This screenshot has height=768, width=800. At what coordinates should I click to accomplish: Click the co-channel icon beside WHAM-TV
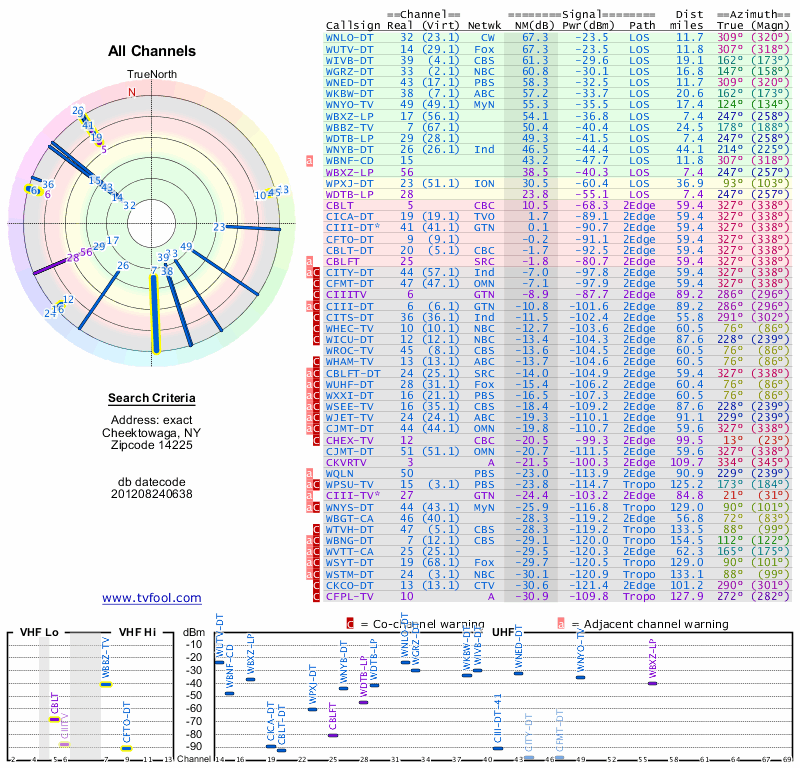pyautogui.click(x=316, y=362)
